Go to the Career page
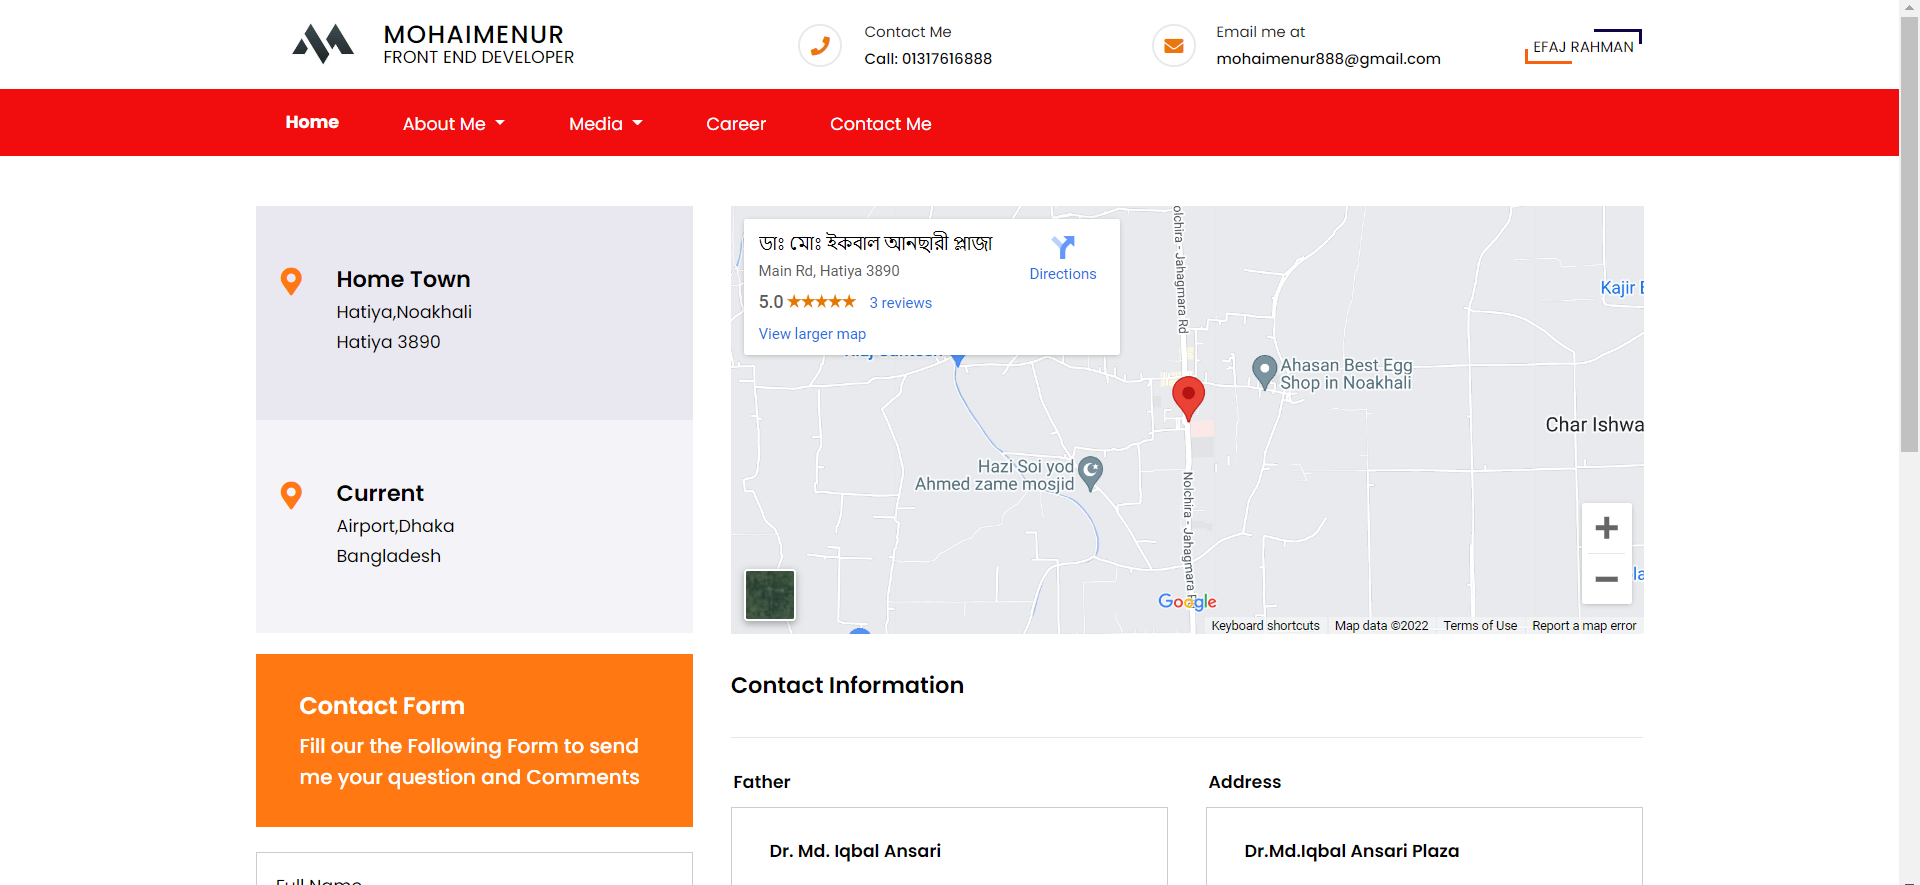Screen dimensions: 1920x885 click(x=736, y=124)
